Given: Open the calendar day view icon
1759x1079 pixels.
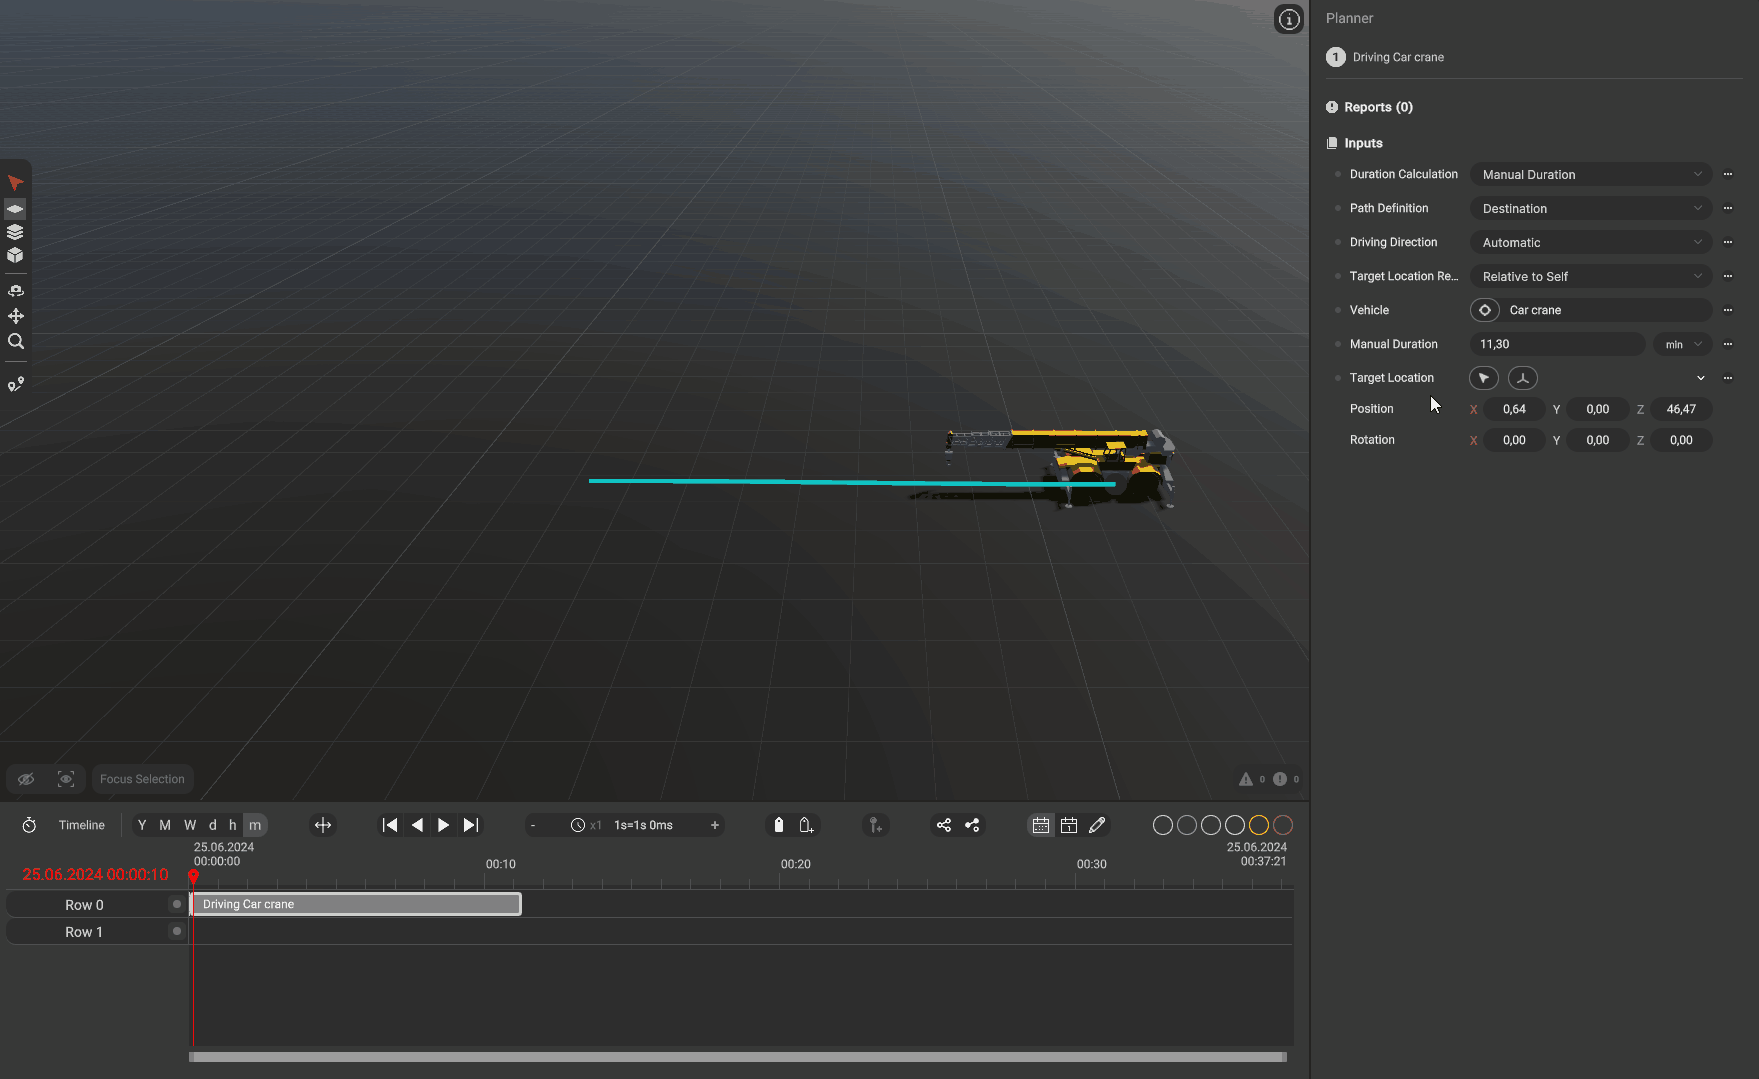Looking at the screenshot, I should (1069, 825).
